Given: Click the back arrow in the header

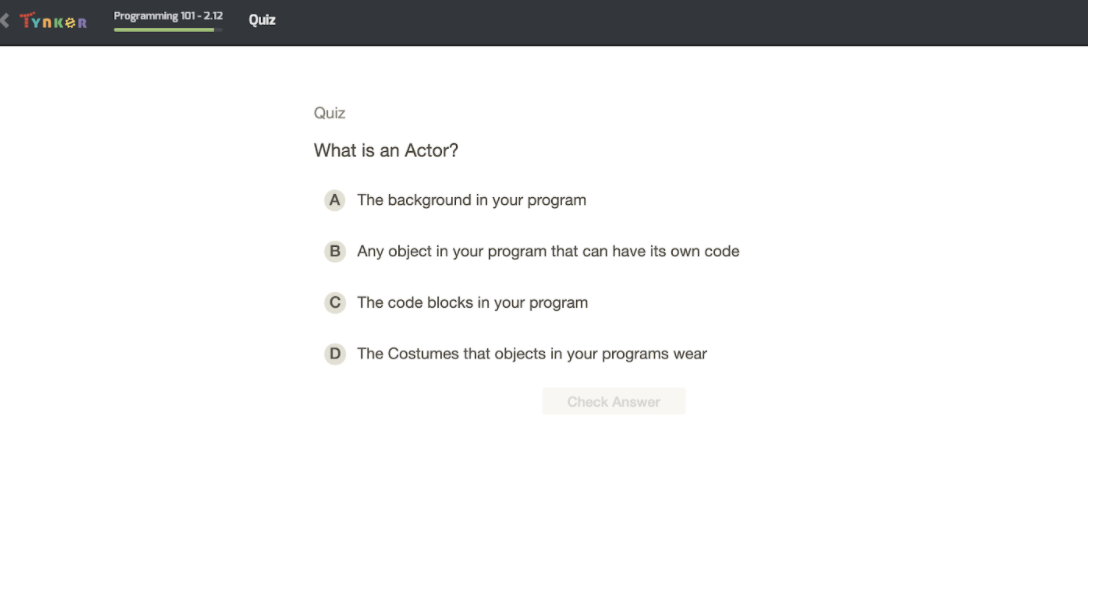Looking at the screenshot, I should pos(4,20).
